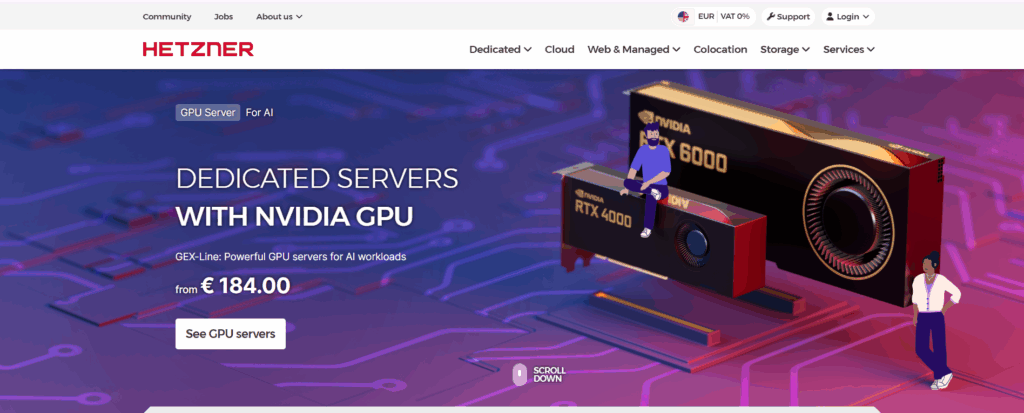Go to the Cloud page
The width and height of the screenshot is (1024, 413).
point(560,49)
